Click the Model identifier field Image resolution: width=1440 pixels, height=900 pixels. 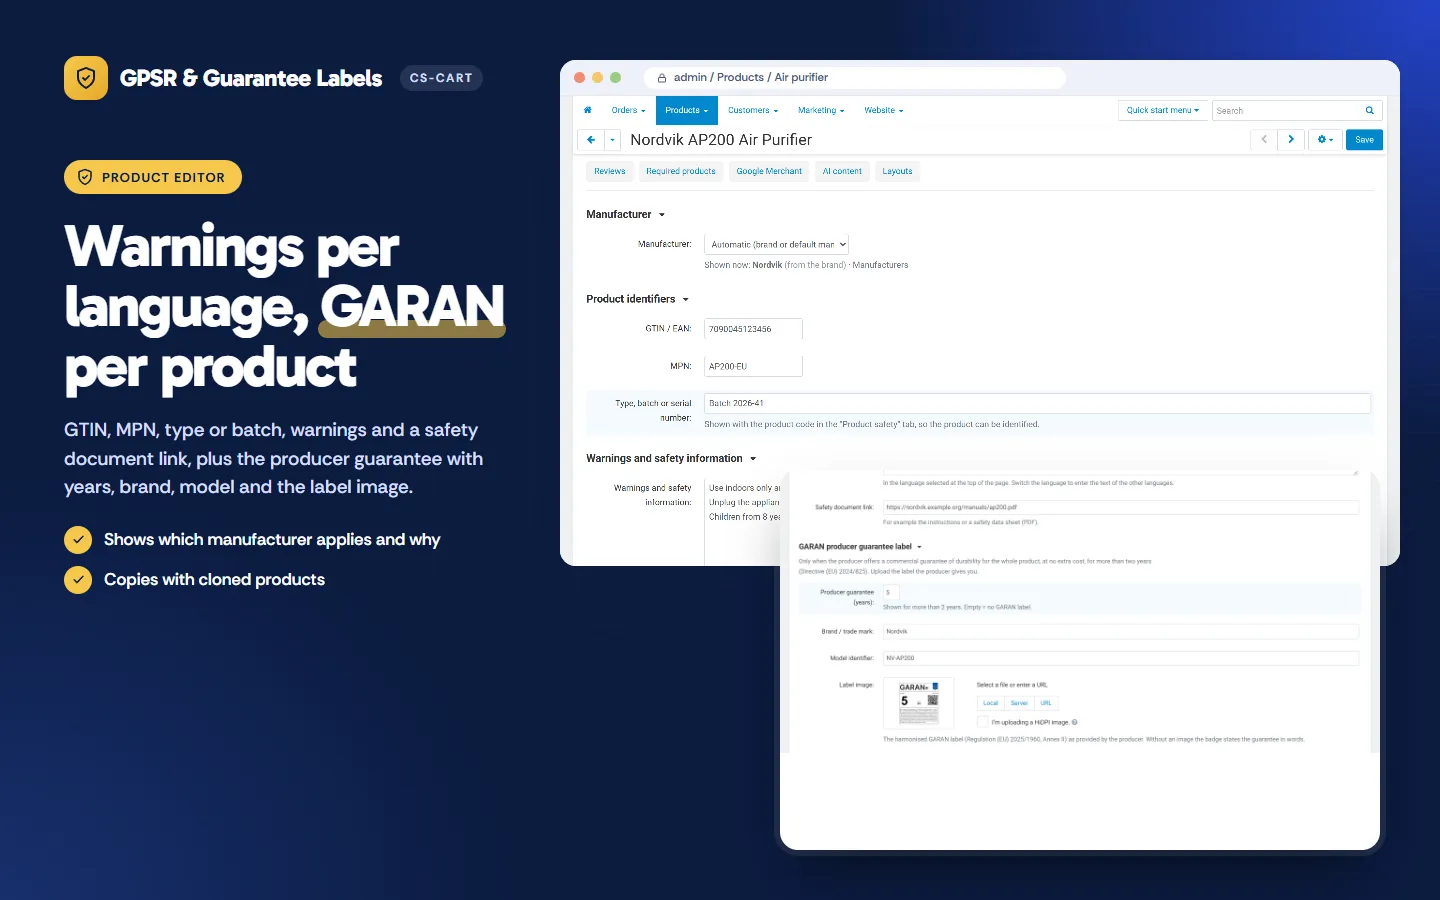pos(1120,658)
